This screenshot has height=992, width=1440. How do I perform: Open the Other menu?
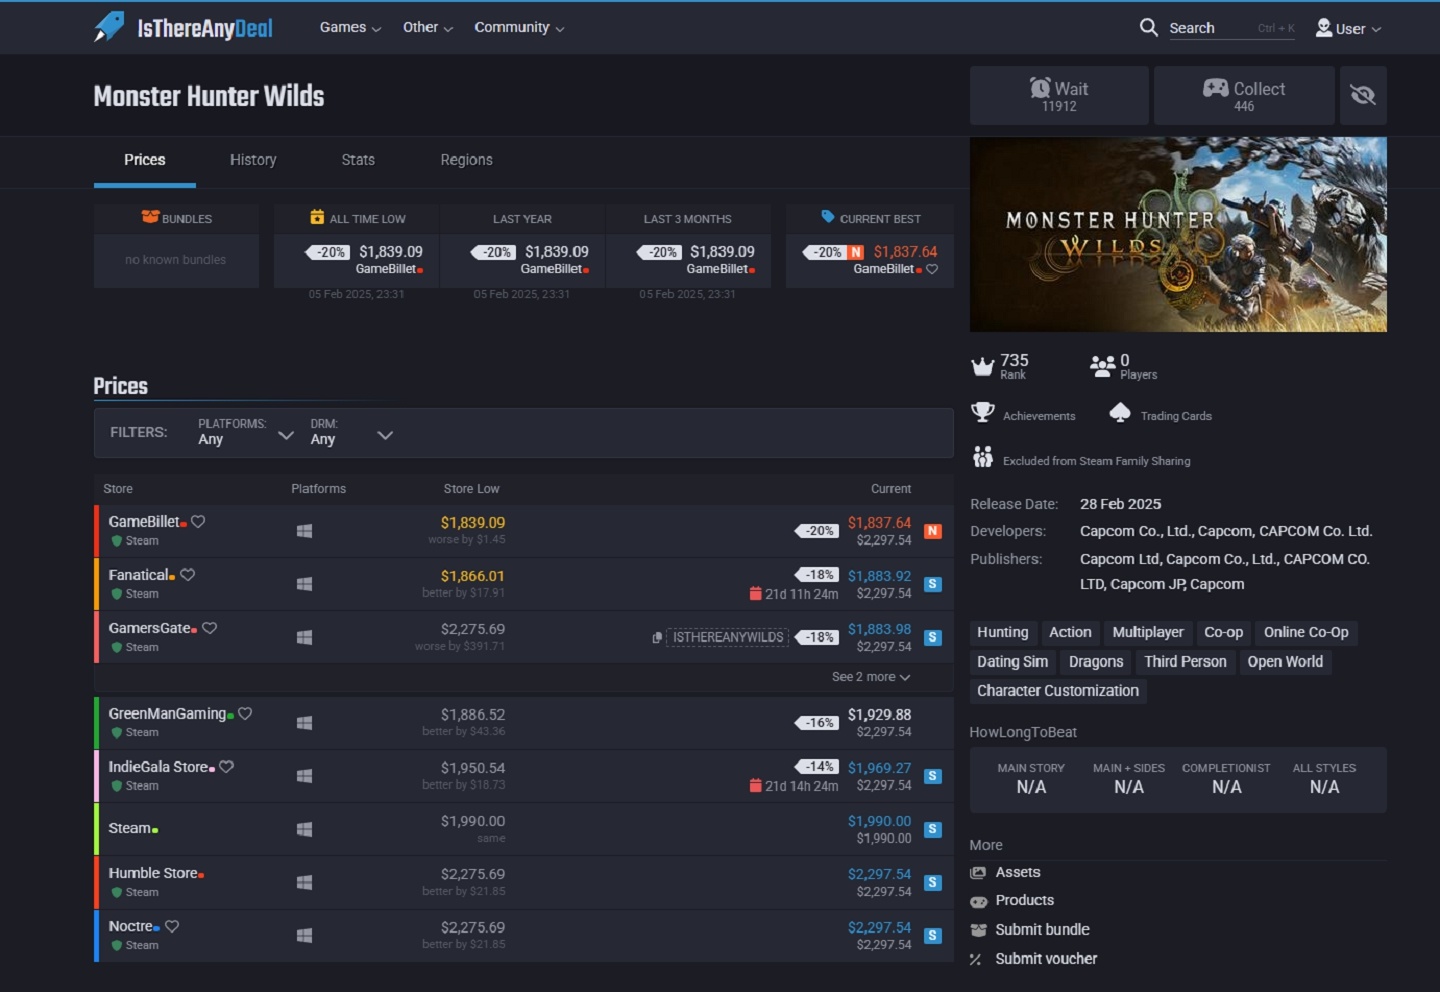click(427, 27)
